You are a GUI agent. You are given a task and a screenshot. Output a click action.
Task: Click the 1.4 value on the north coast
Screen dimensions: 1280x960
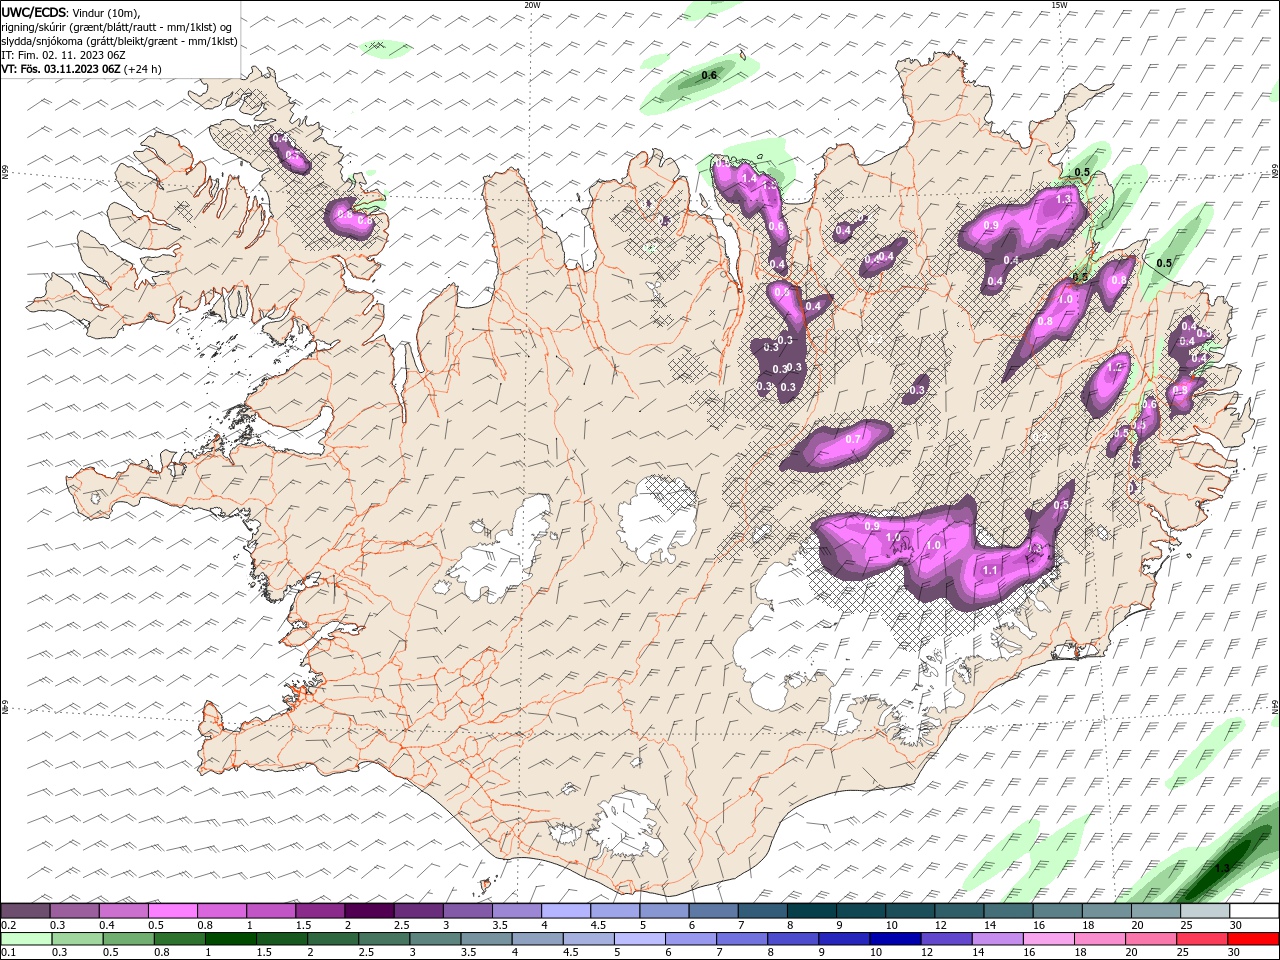point(748,178)
